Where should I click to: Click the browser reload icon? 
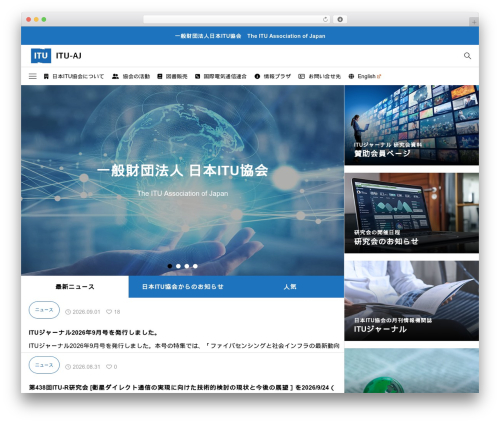pyautogui.click(x=325, y=19)
